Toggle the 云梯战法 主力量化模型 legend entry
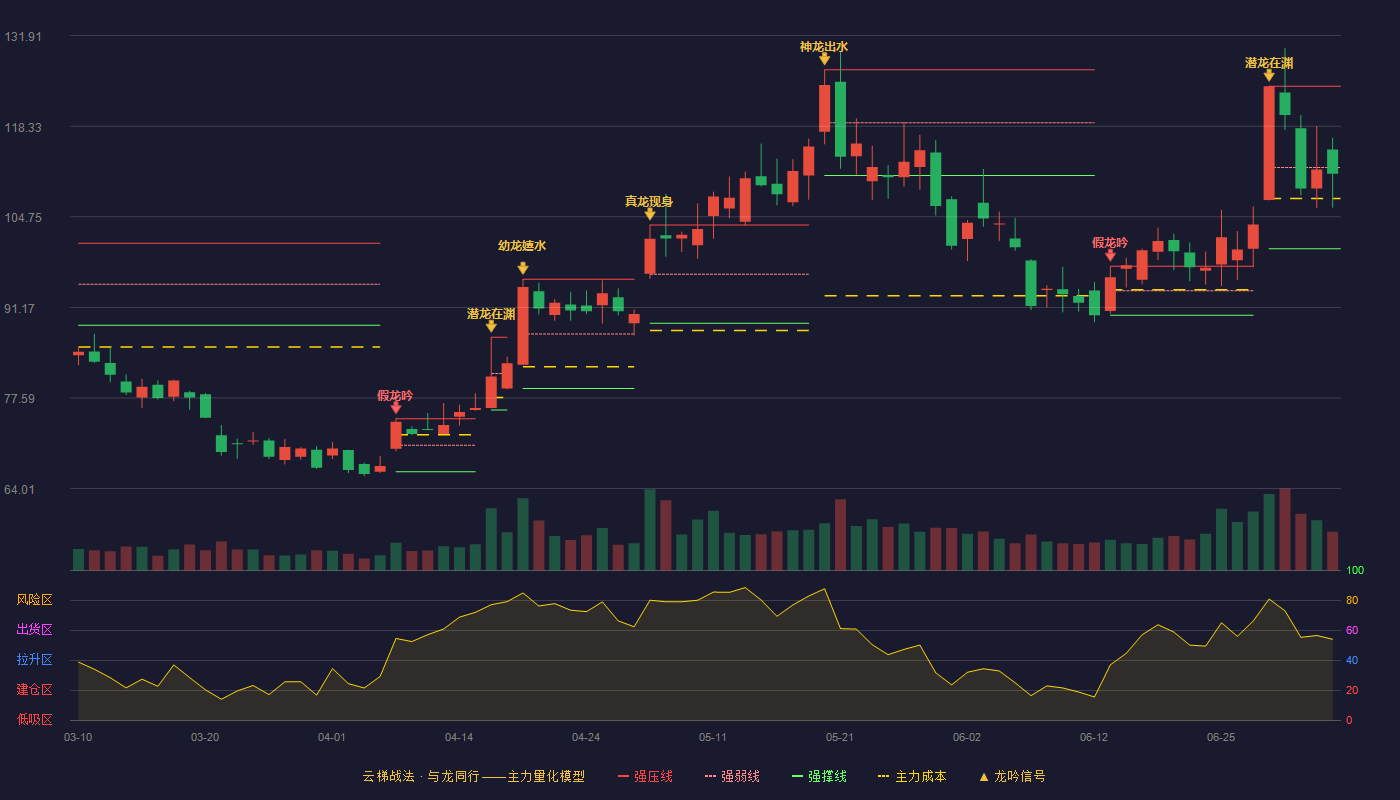The height and width of the screenshot is (800, 1400). (x=473, y=776)
